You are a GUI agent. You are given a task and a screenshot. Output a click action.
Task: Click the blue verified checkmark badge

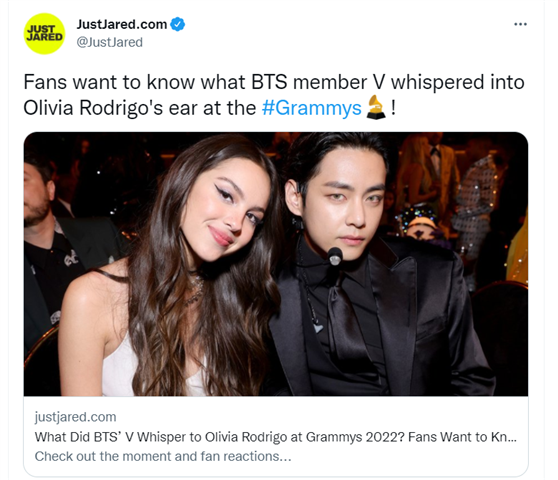(178, 25)
